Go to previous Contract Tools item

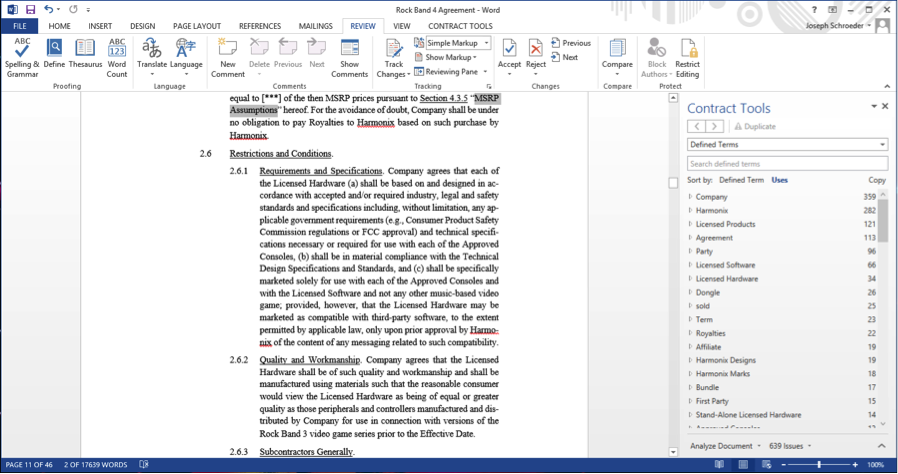coord(696,127)
